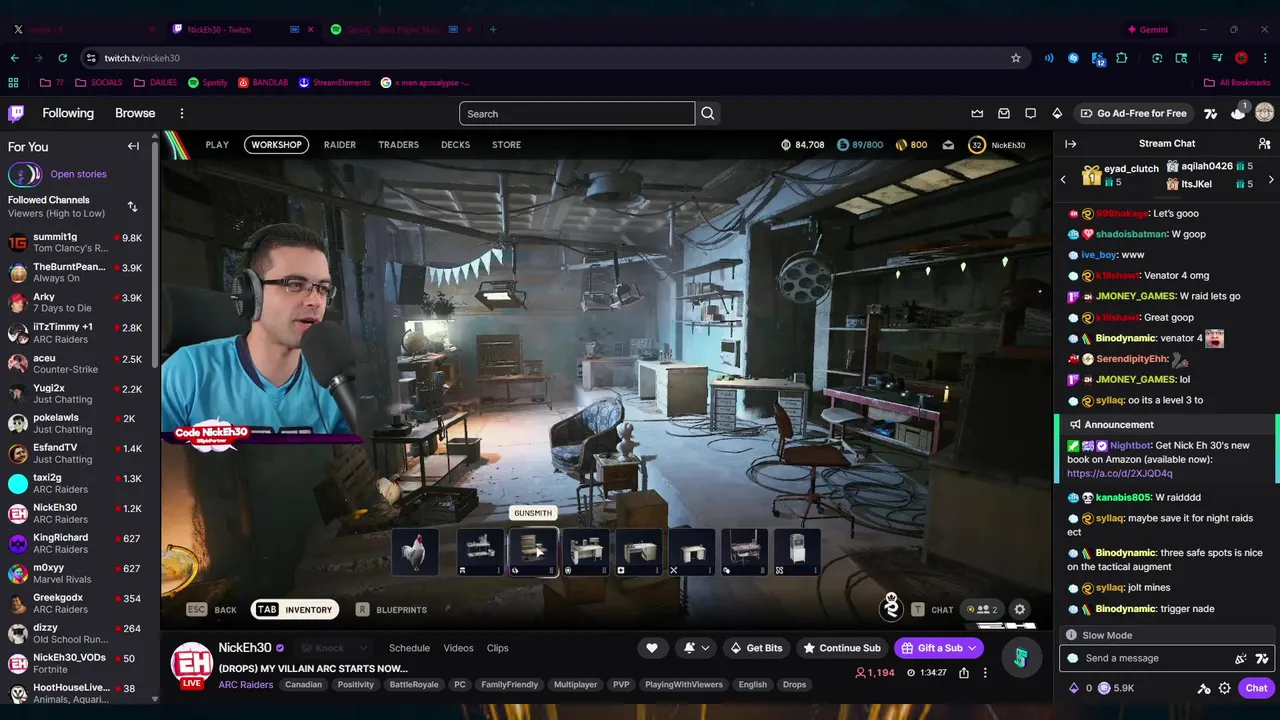Switch to the channel Schedule tab
The height and width of the screenshot is (720, 1280).
(409, 648)
